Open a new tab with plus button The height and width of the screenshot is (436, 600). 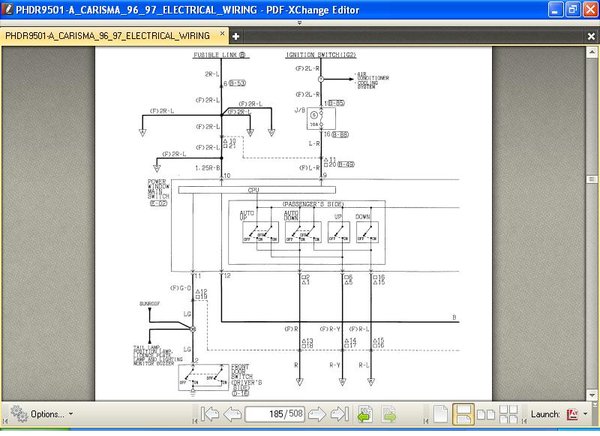236,36
